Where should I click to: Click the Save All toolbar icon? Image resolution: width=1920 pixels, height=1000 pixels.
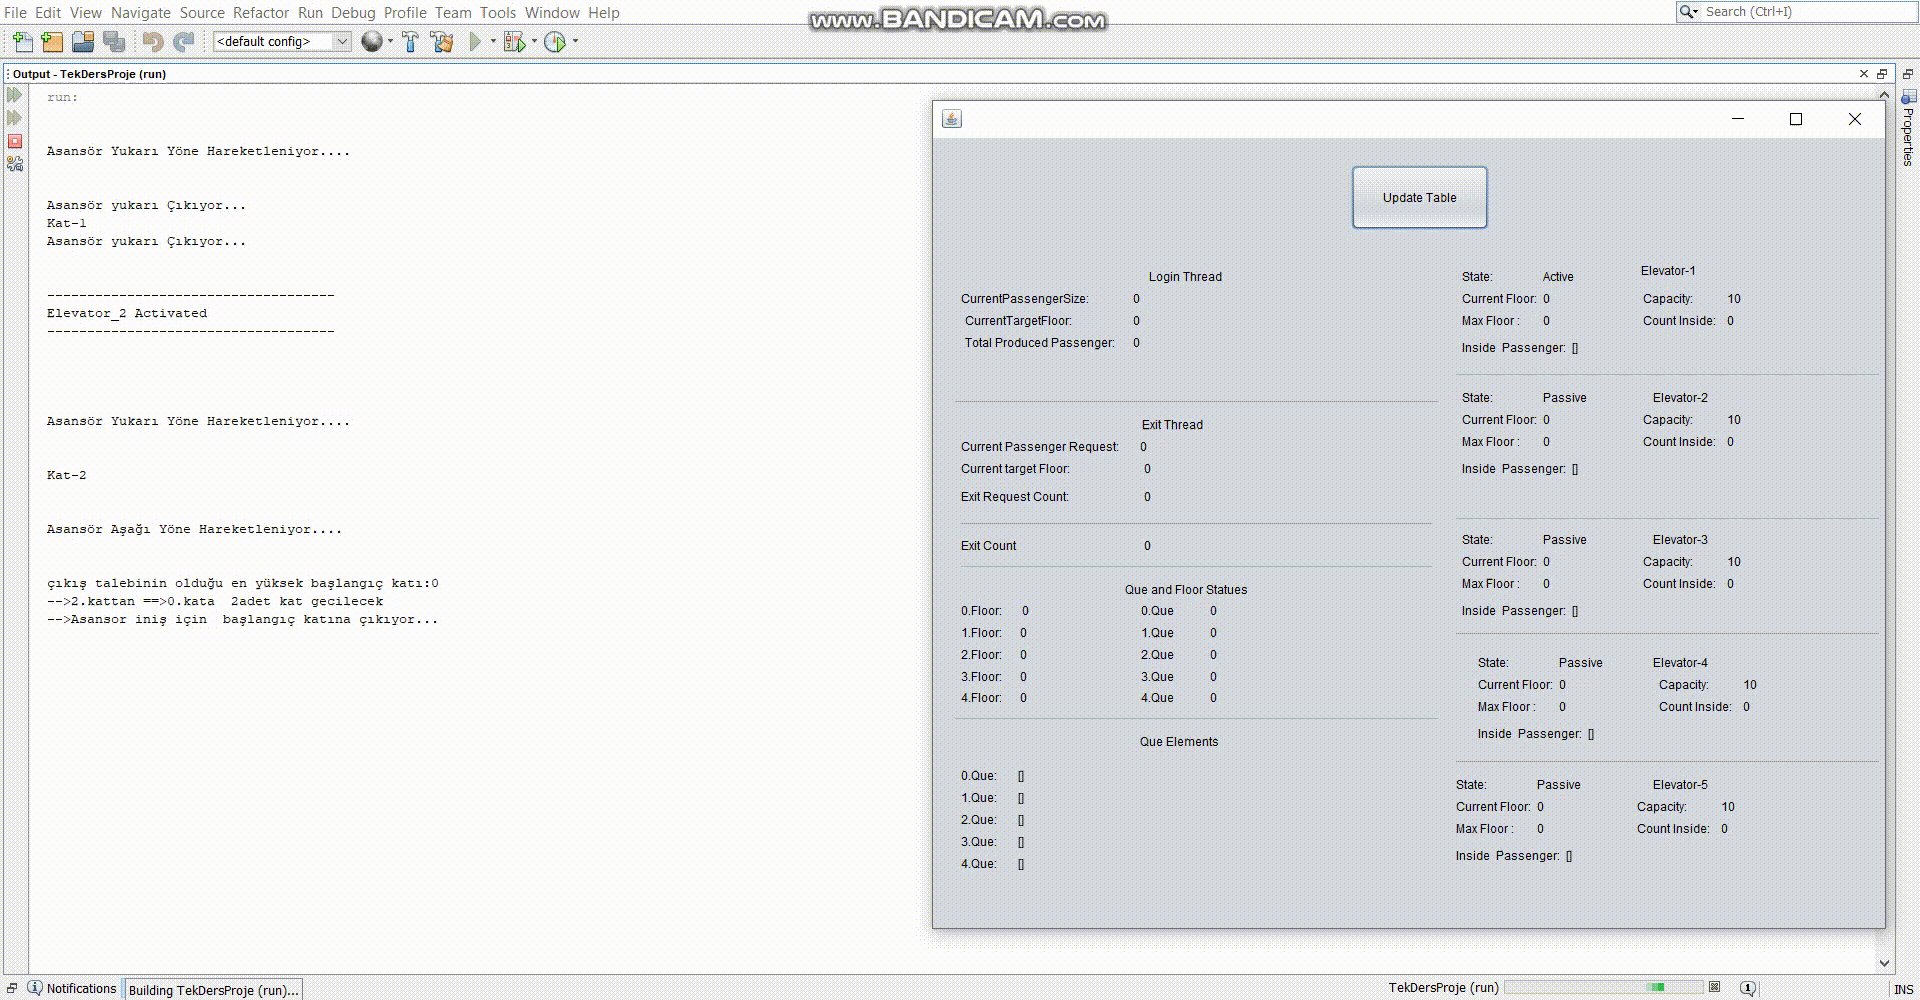coord(114,41)
